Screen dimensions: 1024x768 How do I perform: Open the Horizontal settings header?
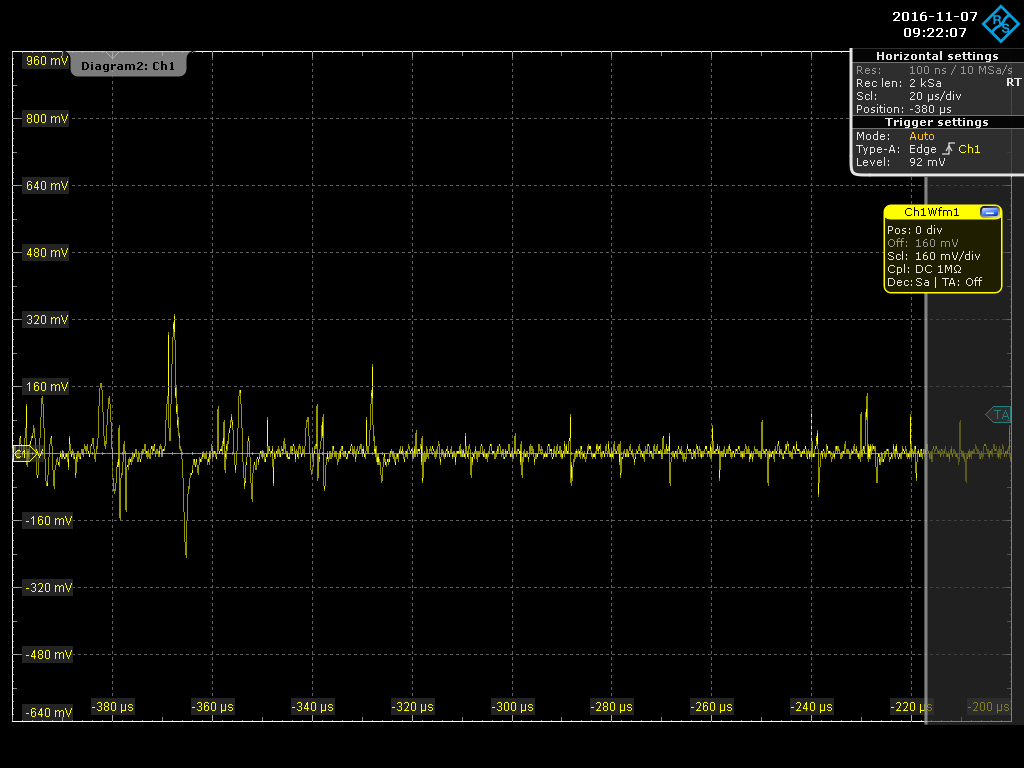pos(937,56)
